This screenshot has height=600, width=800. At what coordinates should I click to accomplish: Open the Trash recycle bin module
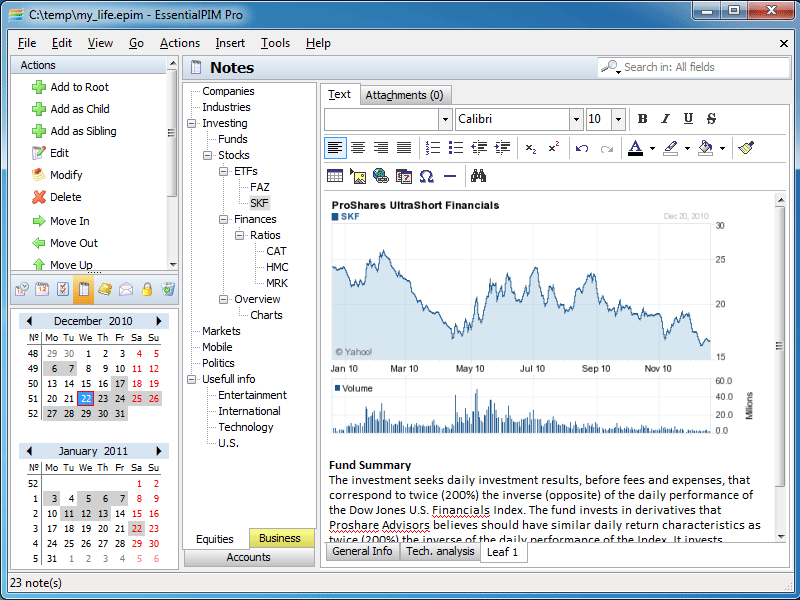(168, 290)
